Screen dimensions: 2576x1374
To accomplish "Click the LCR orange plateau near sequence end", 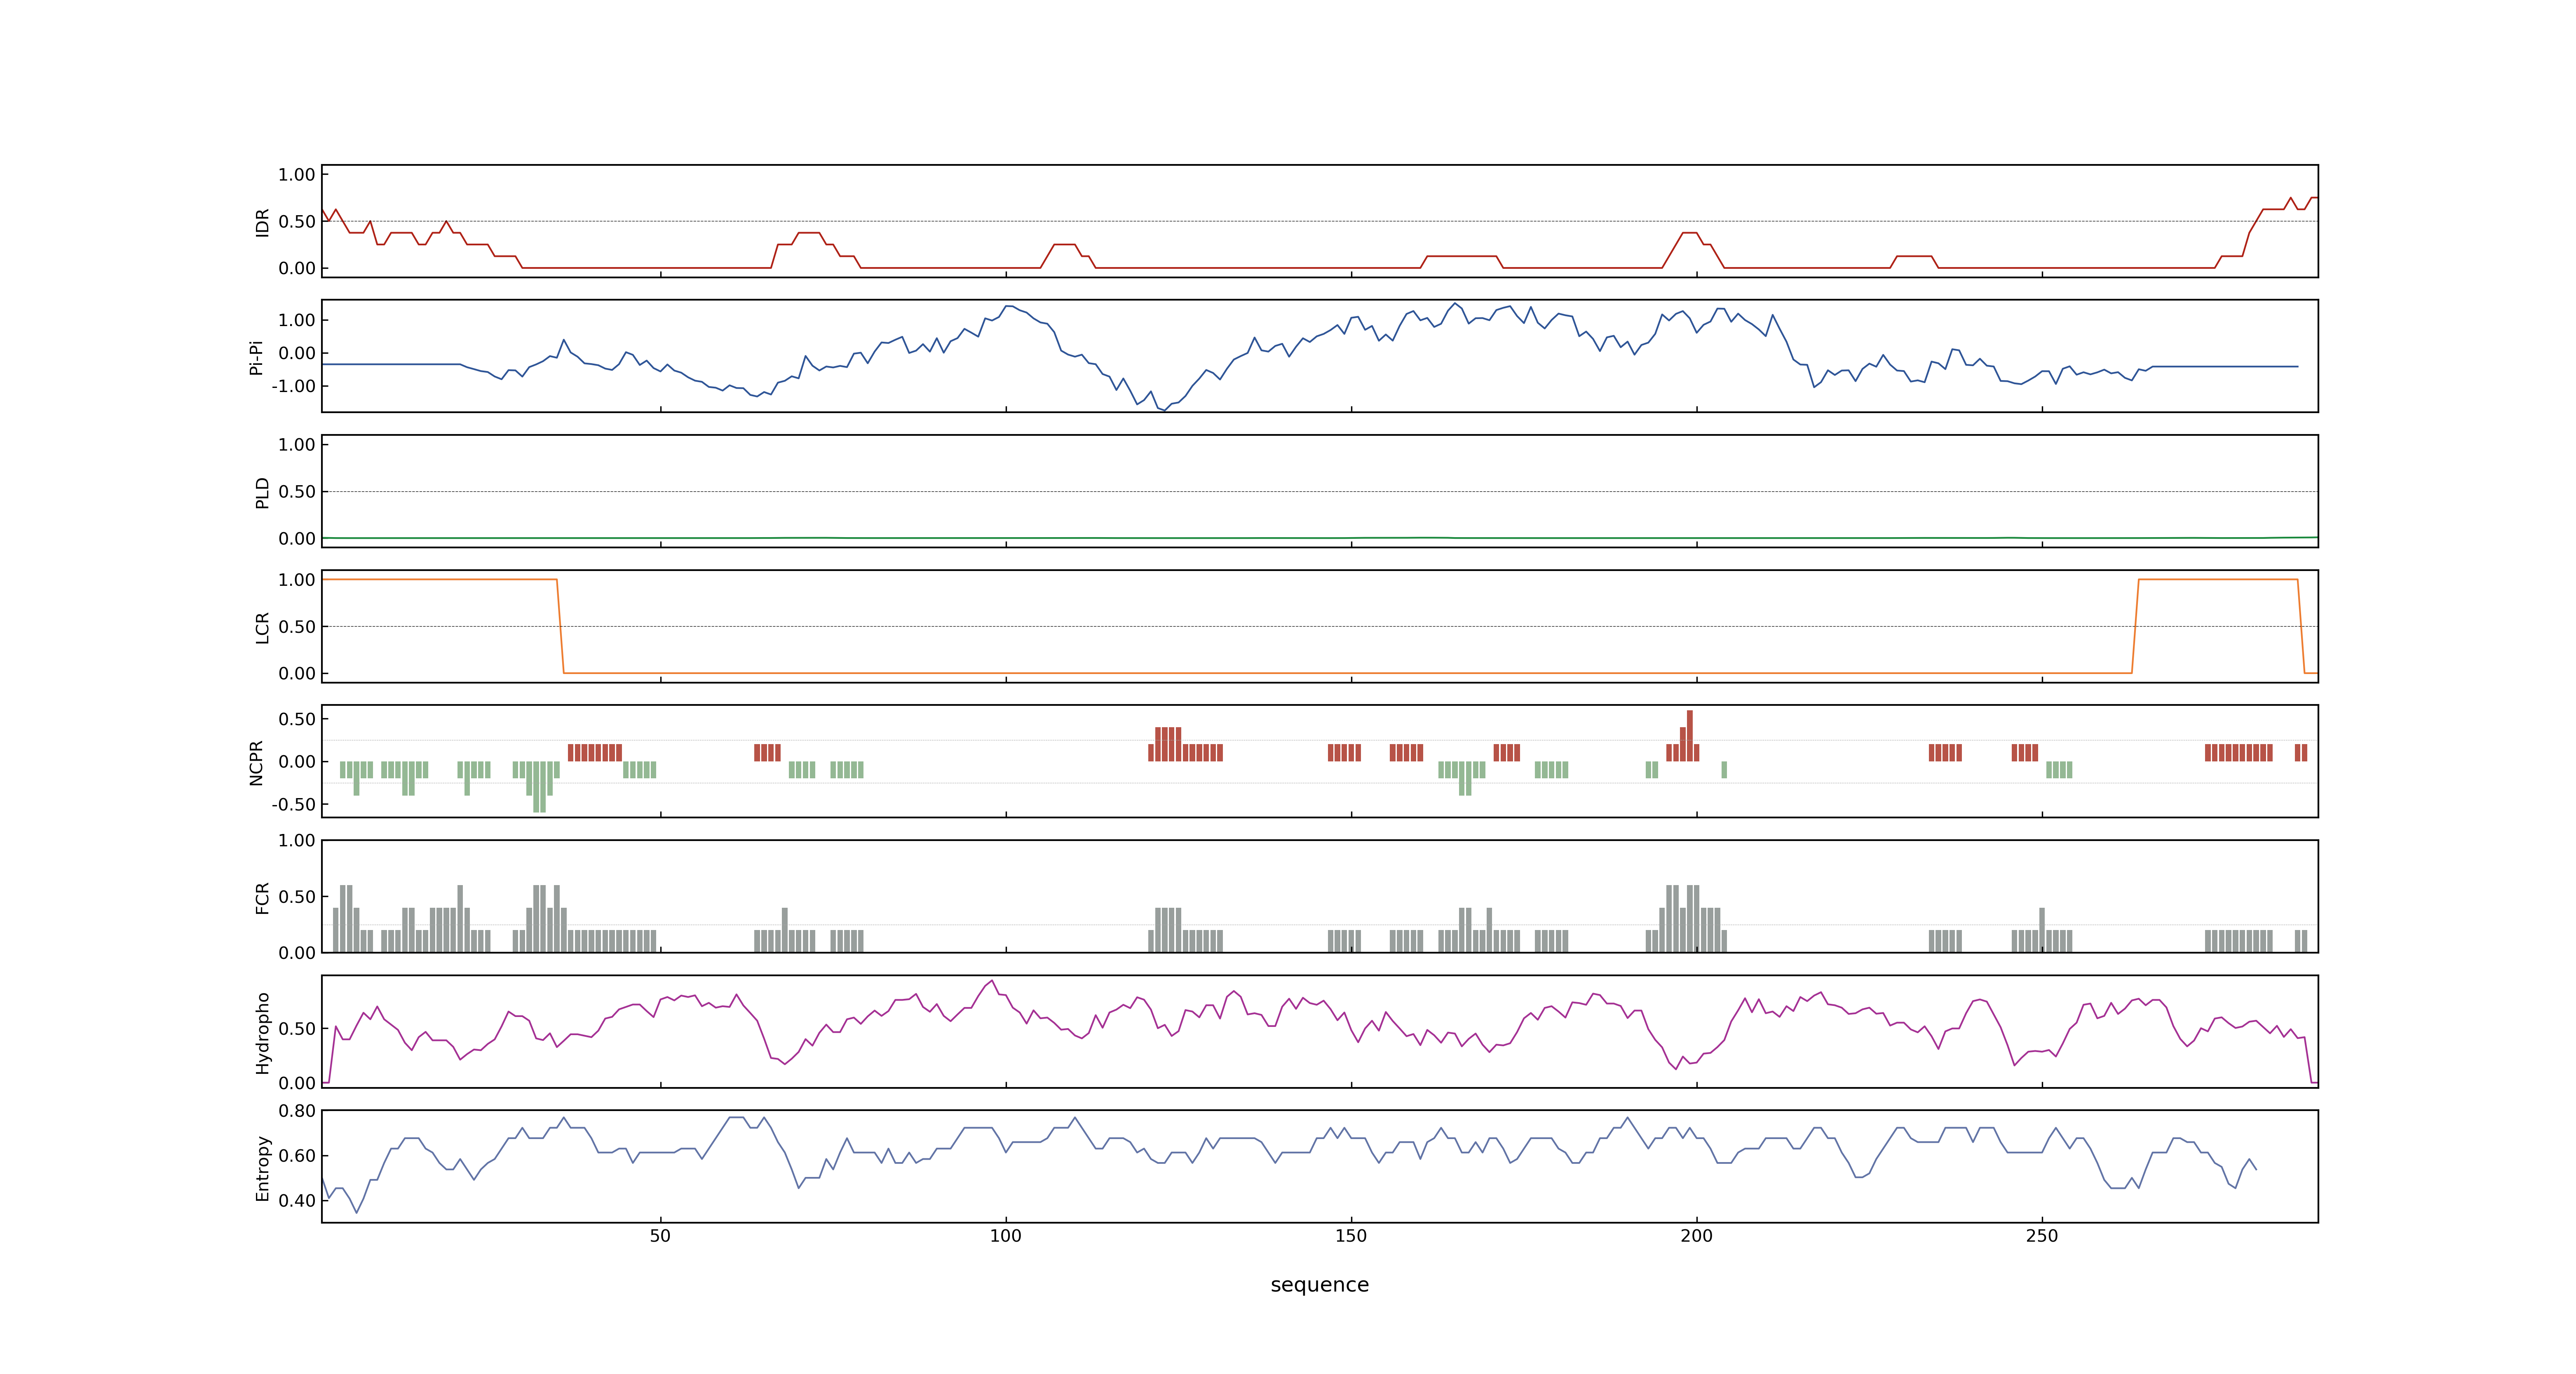I will click(2217, 580).
